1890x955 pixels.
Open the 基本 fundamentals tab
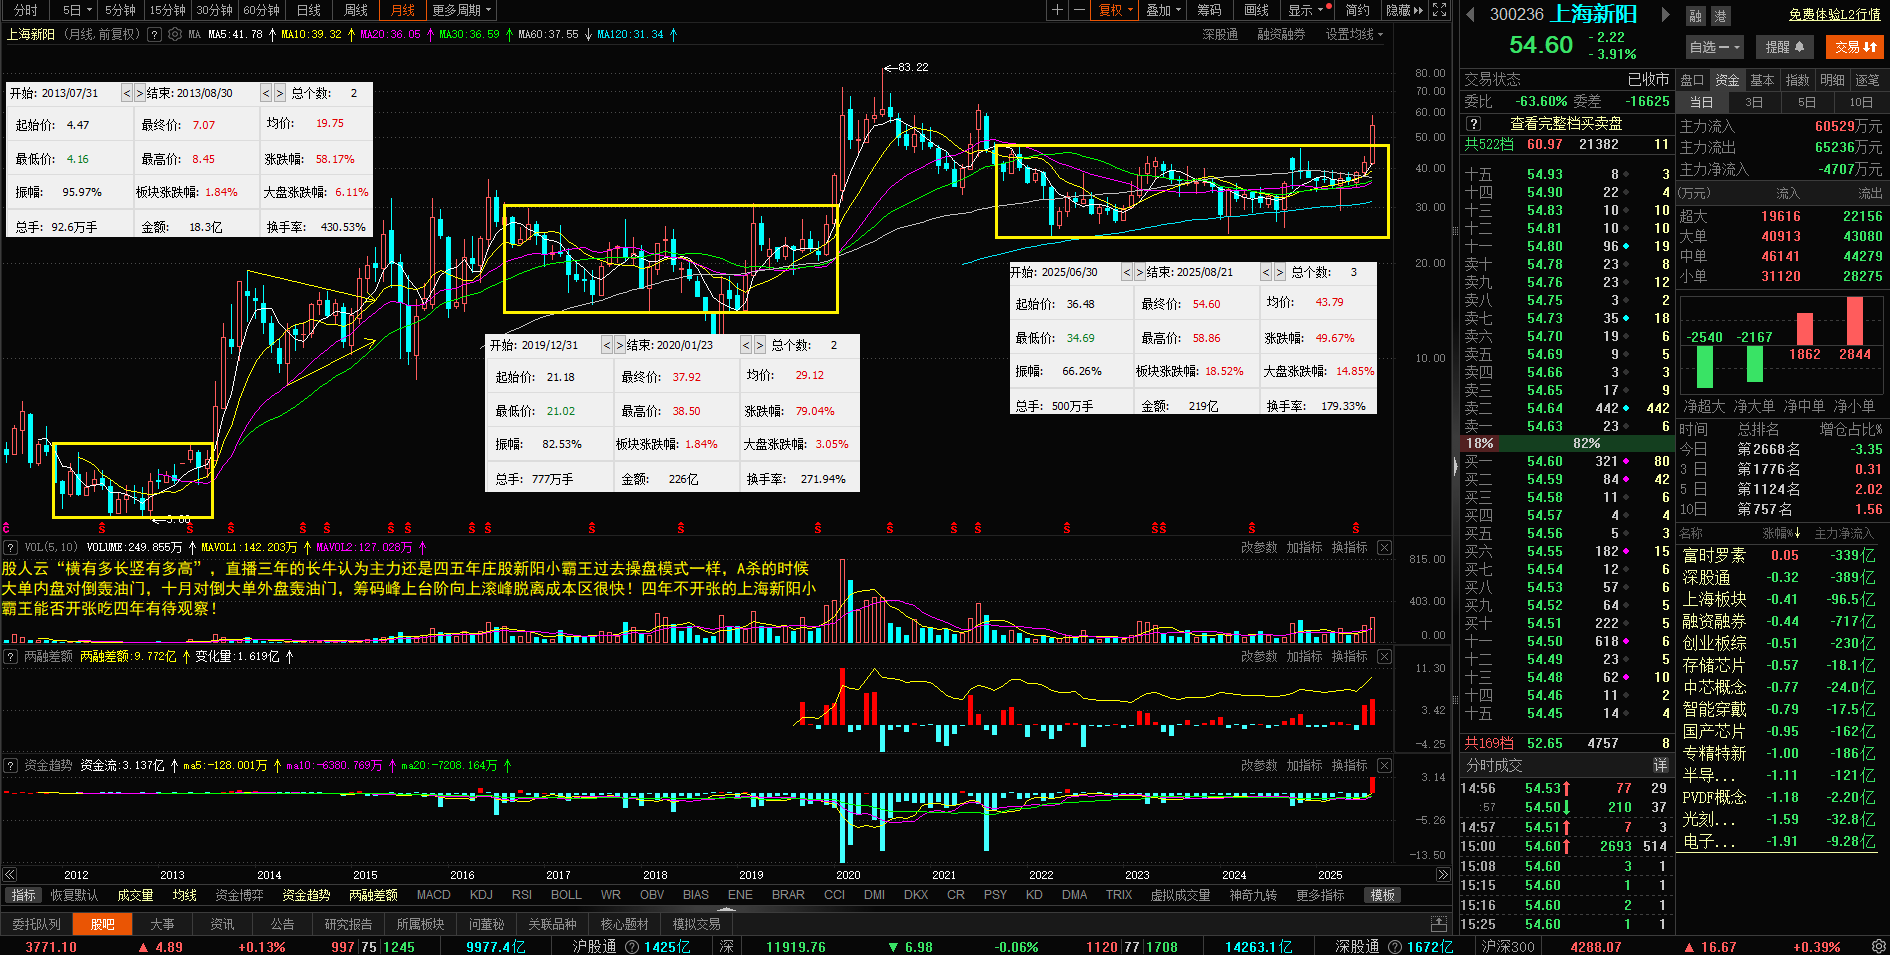tap(1763, 80)
